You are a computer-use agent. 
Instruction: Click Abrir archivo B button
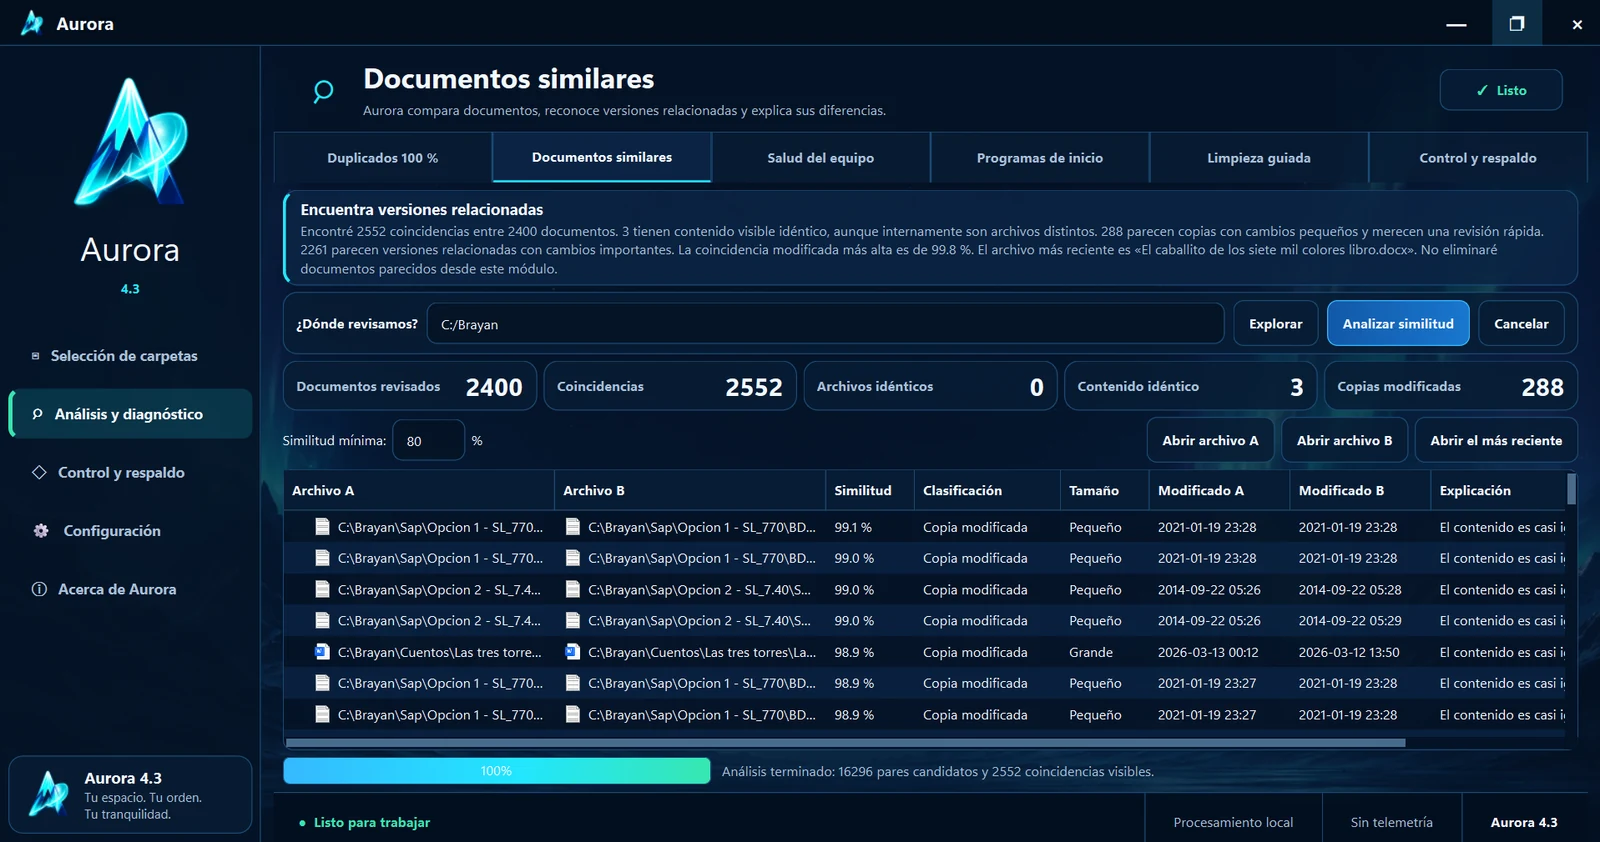(1344, 440)
